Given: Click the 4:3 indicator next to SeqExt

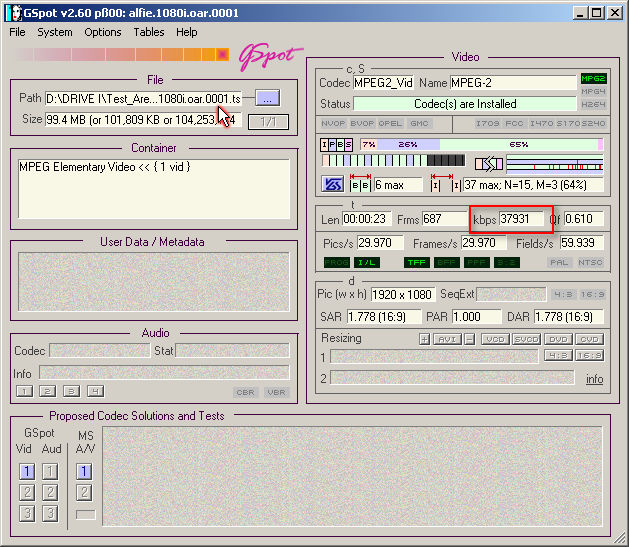Looking at the screenshot, I should [x=563, y=295].
